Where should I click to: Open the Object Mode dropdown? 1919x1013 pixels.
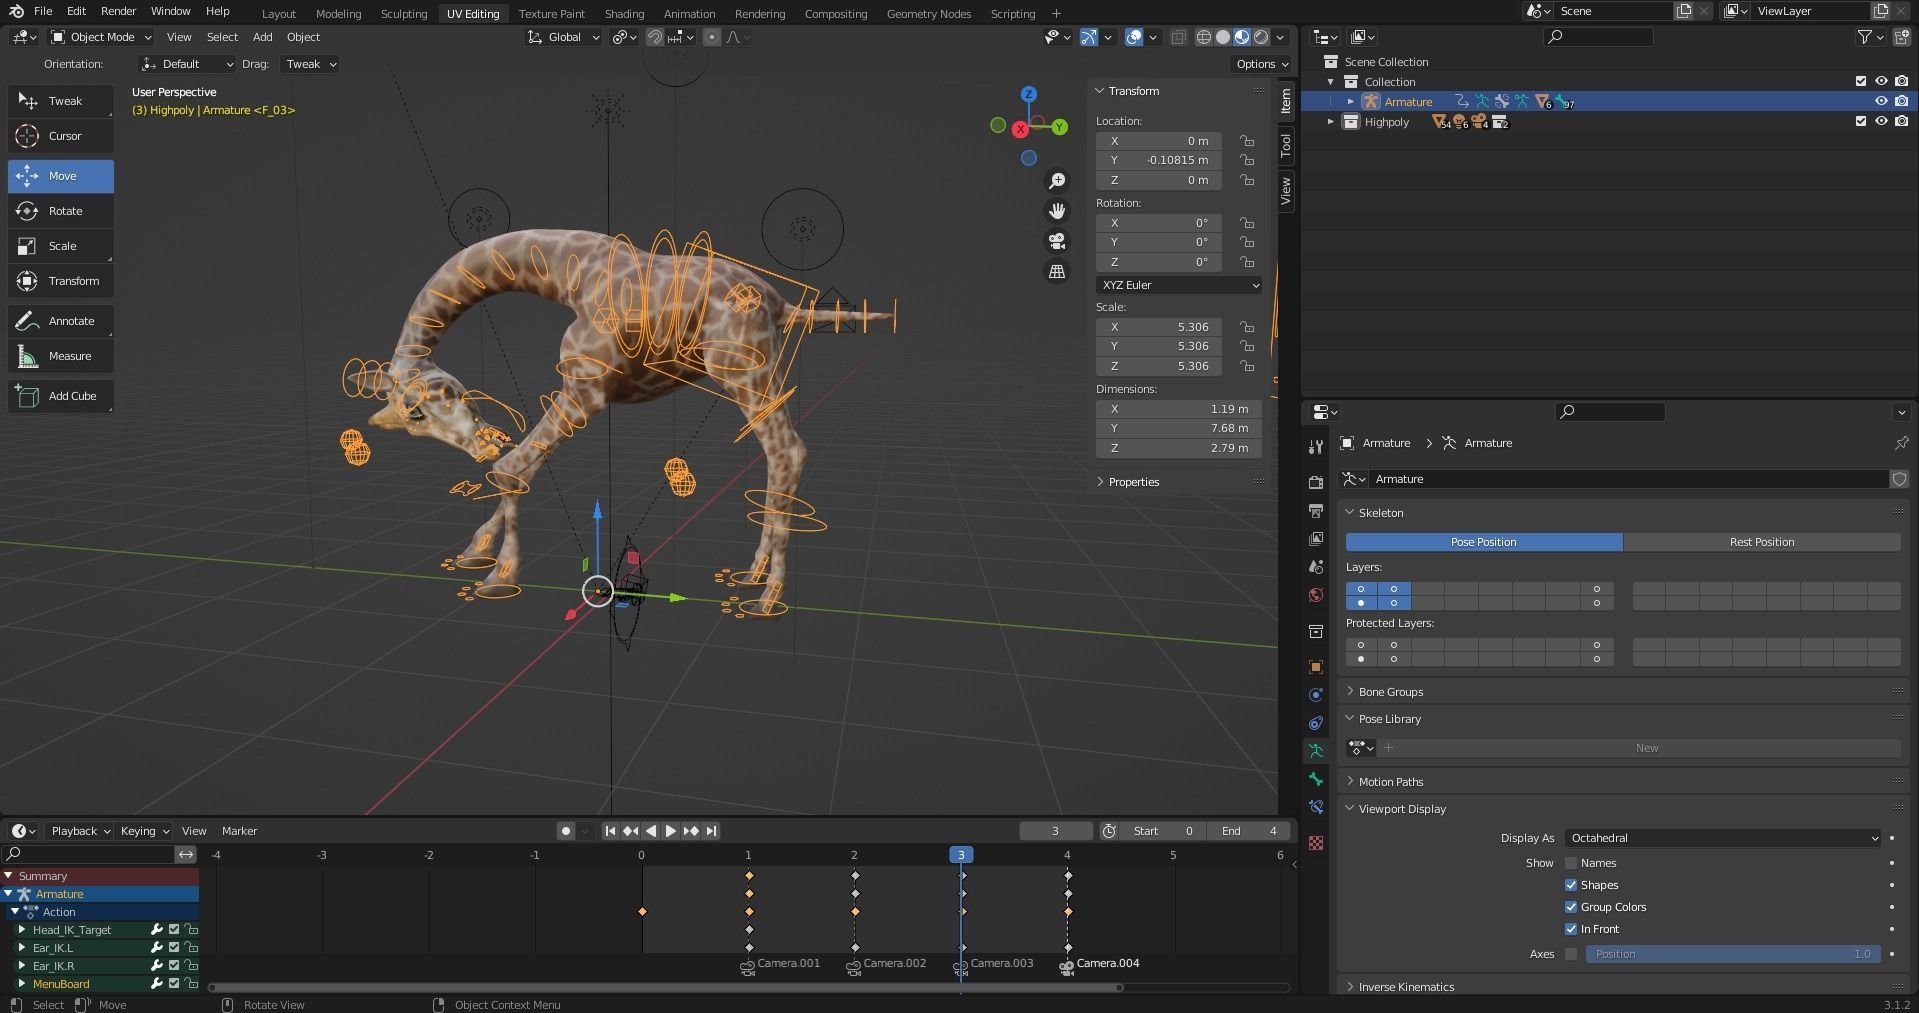pyautogui.click(x=101, y=37)
